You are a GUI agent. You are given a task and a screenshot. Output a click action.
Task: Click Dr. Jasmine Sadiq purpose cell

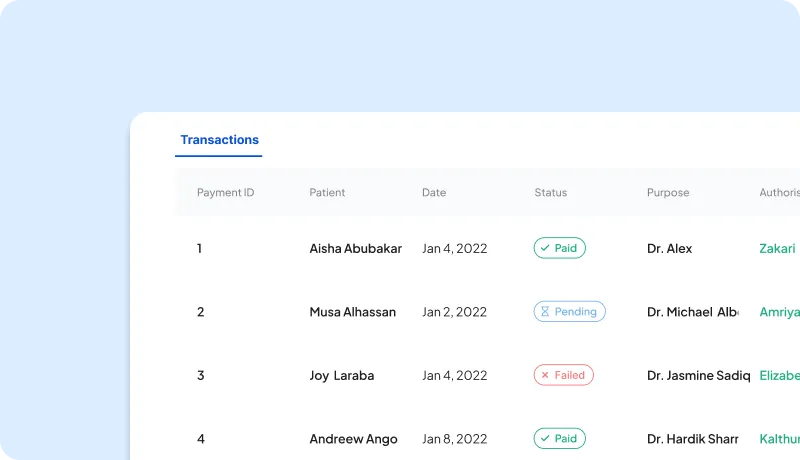[x=697, y=376]
